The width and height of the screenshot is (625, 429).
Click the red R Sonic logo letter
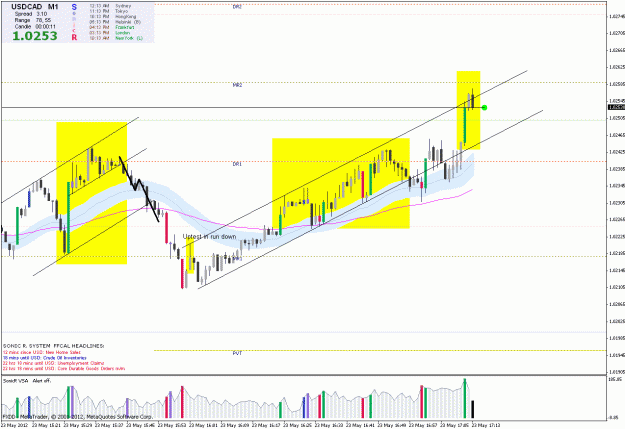point(74,37)
